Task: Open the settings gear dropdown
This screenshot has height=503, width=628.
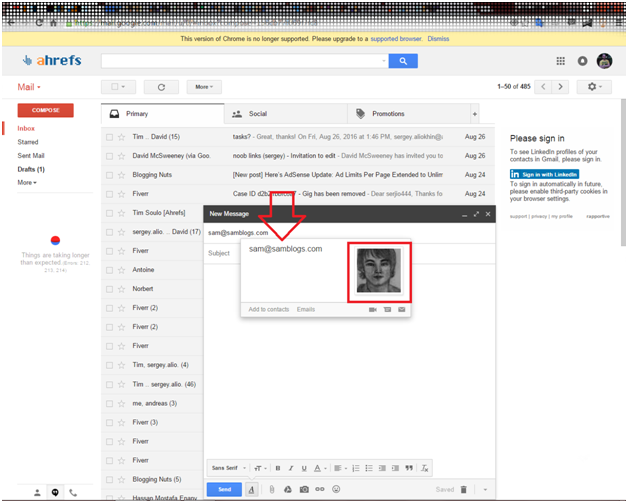Action: point(594,87)
